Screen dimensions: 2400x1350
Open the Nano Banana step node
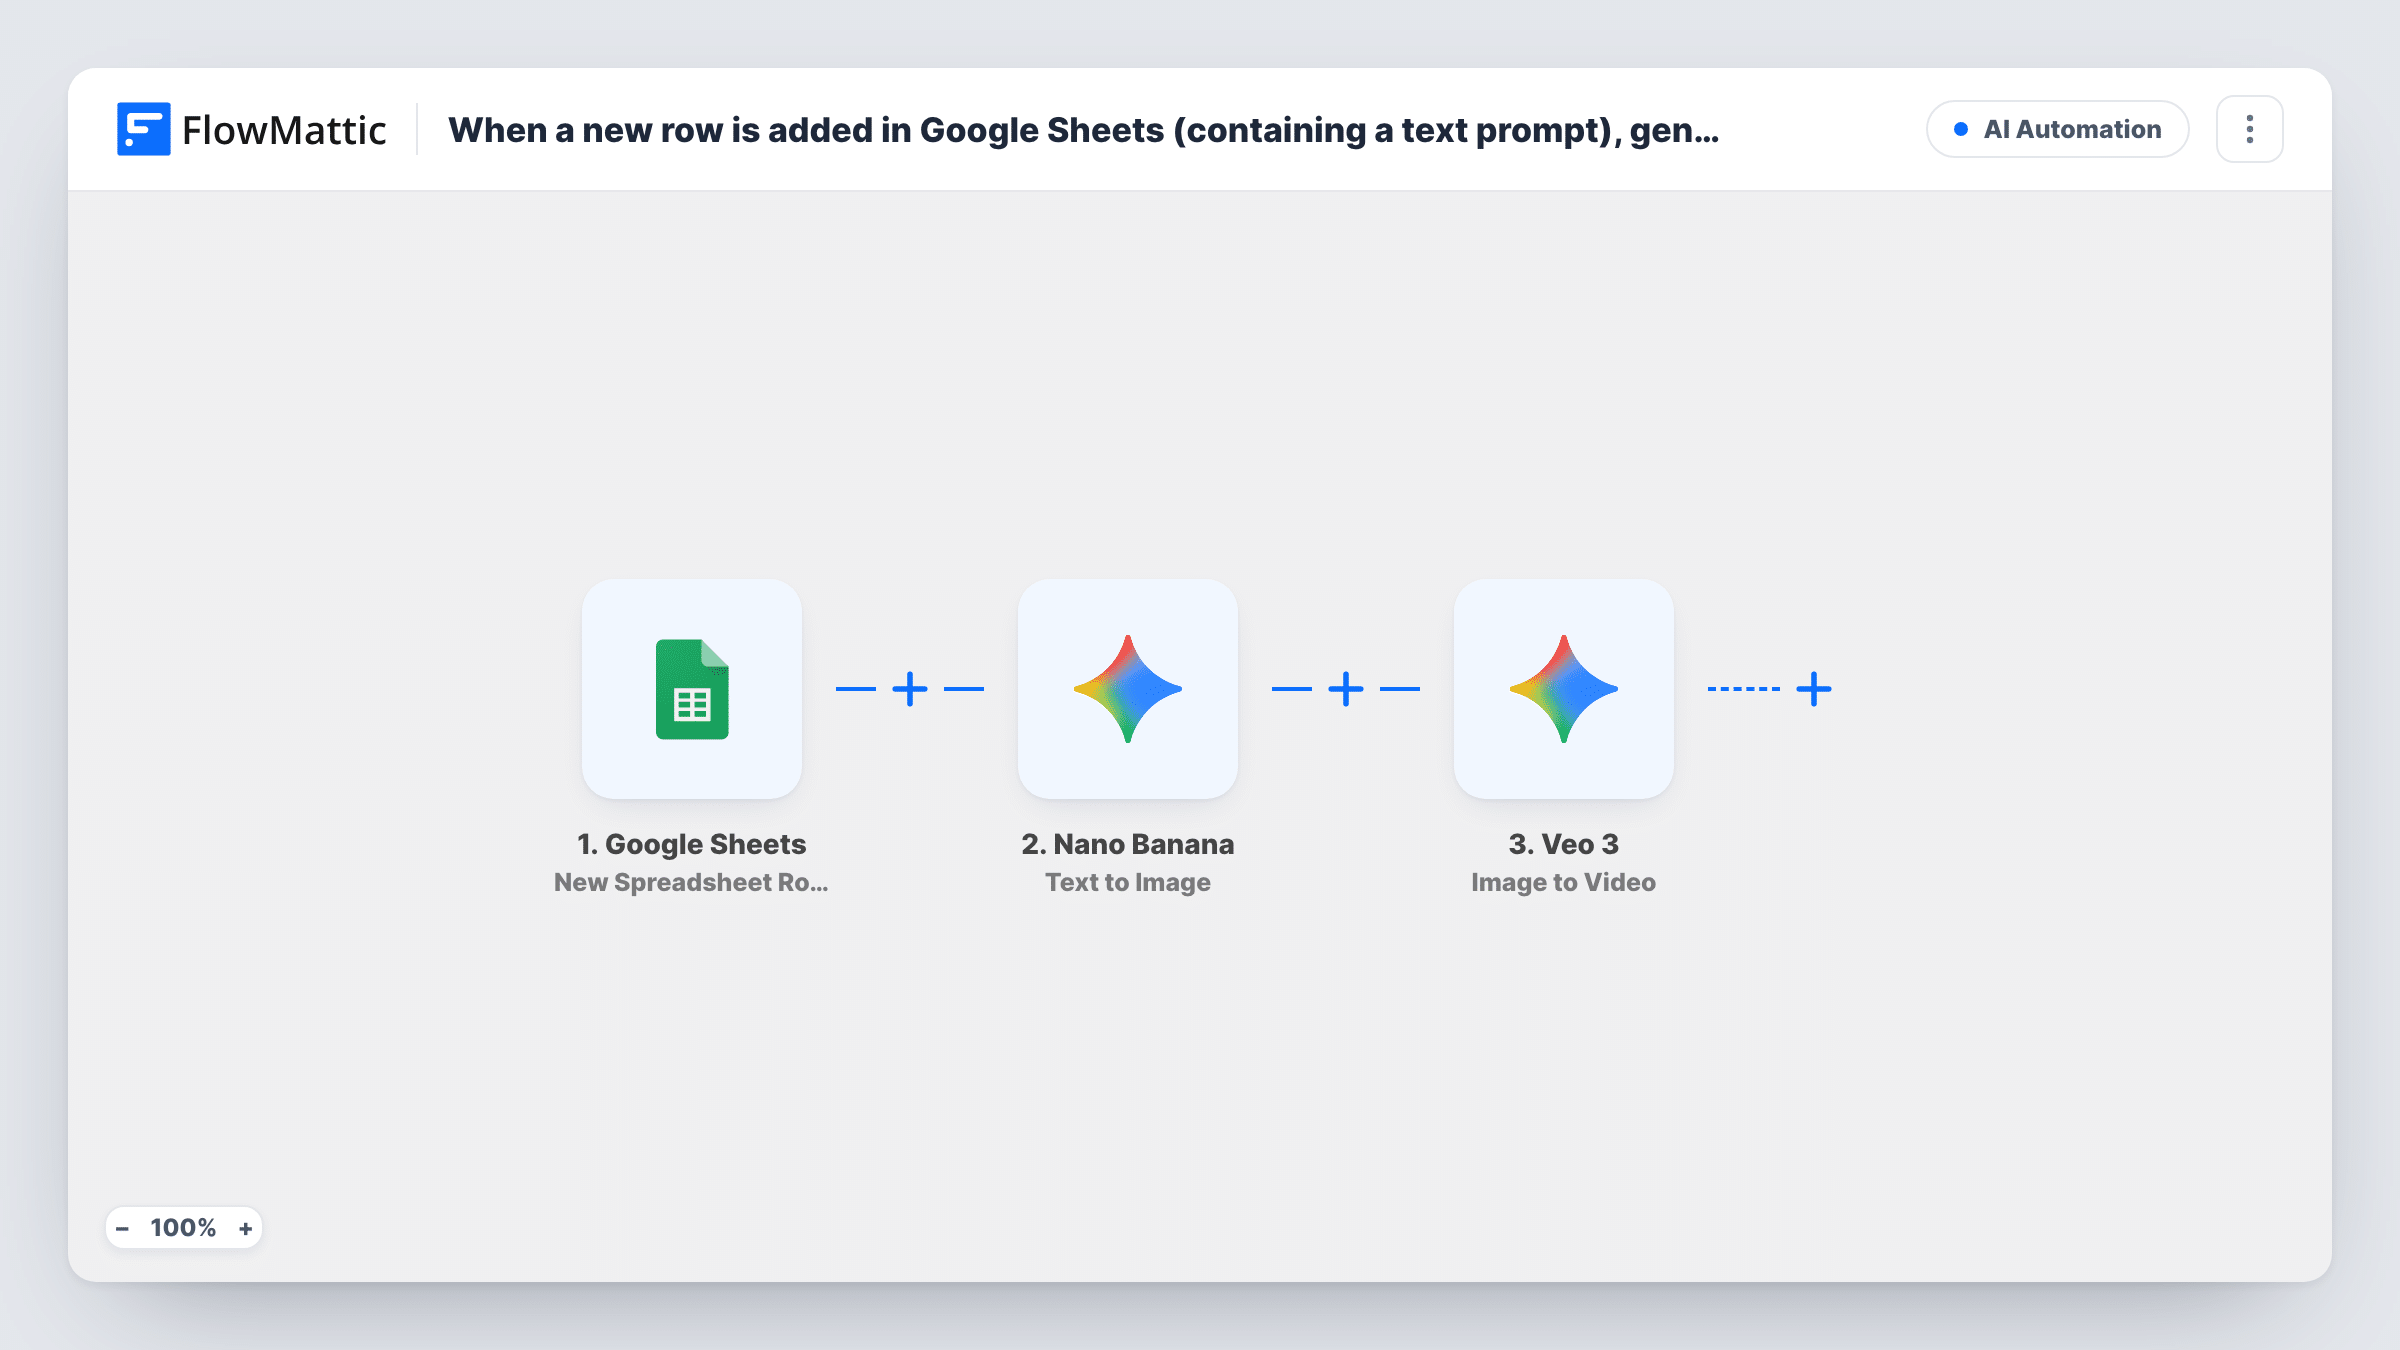click(x=1127, y=689)
